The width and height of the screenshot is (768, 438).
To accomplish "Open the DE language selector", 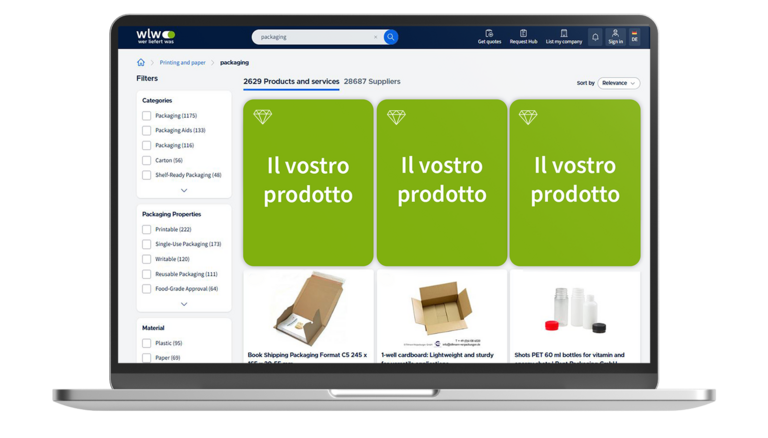I will pos(634,37).
